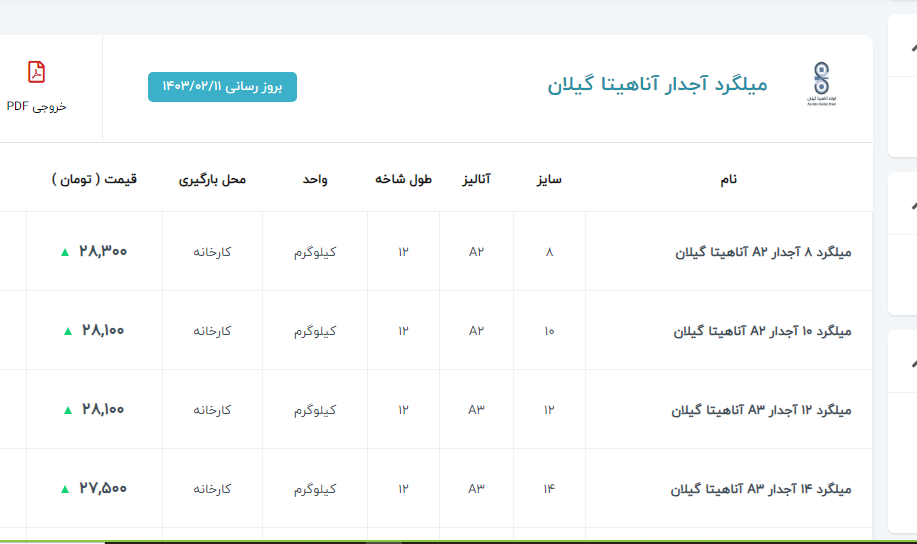Click the بروز رسانی ۱۴۰۳/۰۲/۱۱ update badge
917x544 pixels.
pos(222,87)
